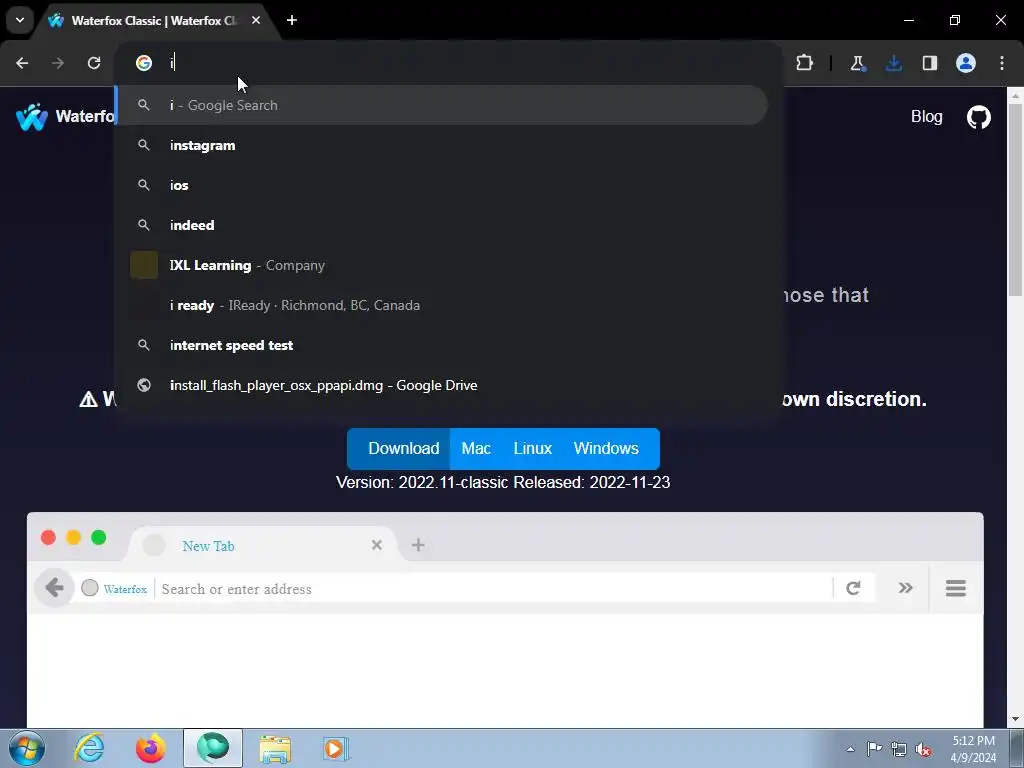Close the Waterfox Classic tab
Screen dimensions: 1024x768
256,20
